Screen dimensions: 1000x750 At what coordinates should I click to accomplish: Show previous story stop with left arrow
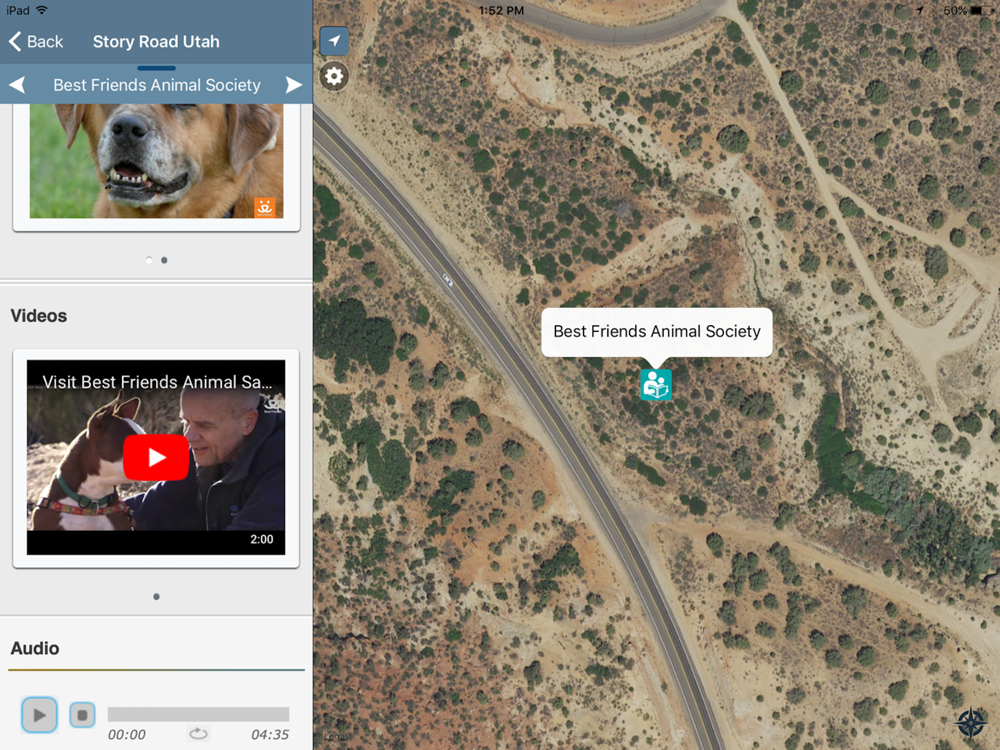pyautogui.click(x=18, y=85)
